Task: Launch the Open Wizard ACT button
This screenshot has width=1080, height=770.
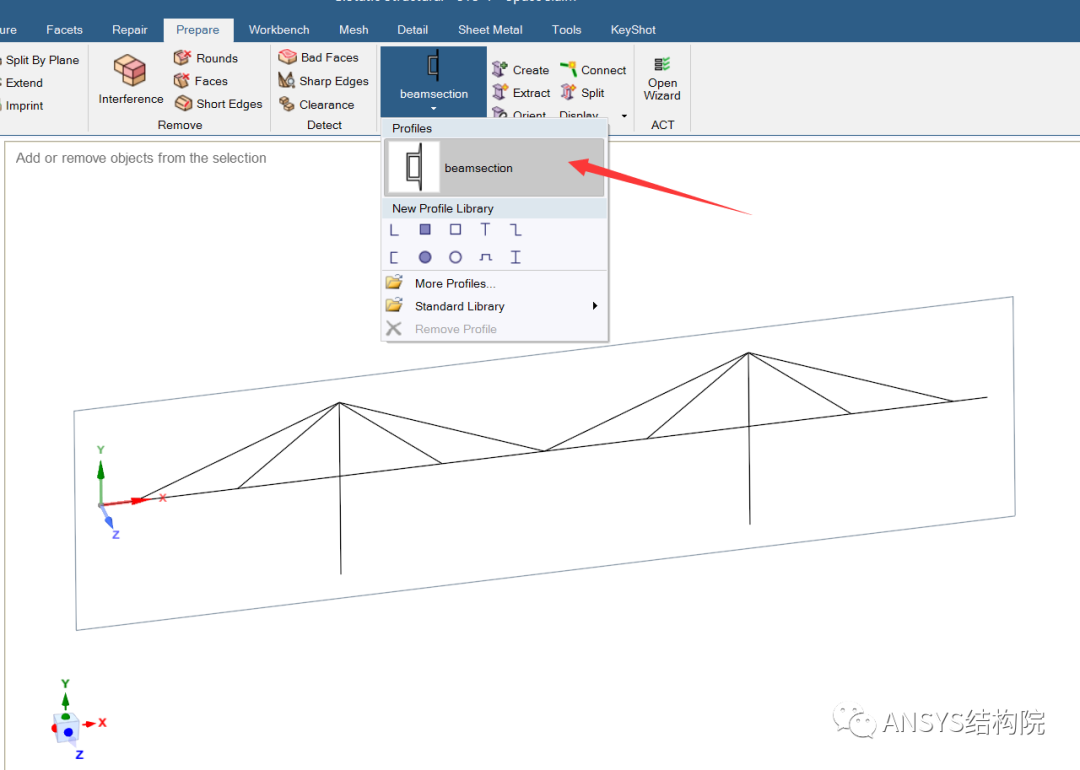Action: point(662,80)
